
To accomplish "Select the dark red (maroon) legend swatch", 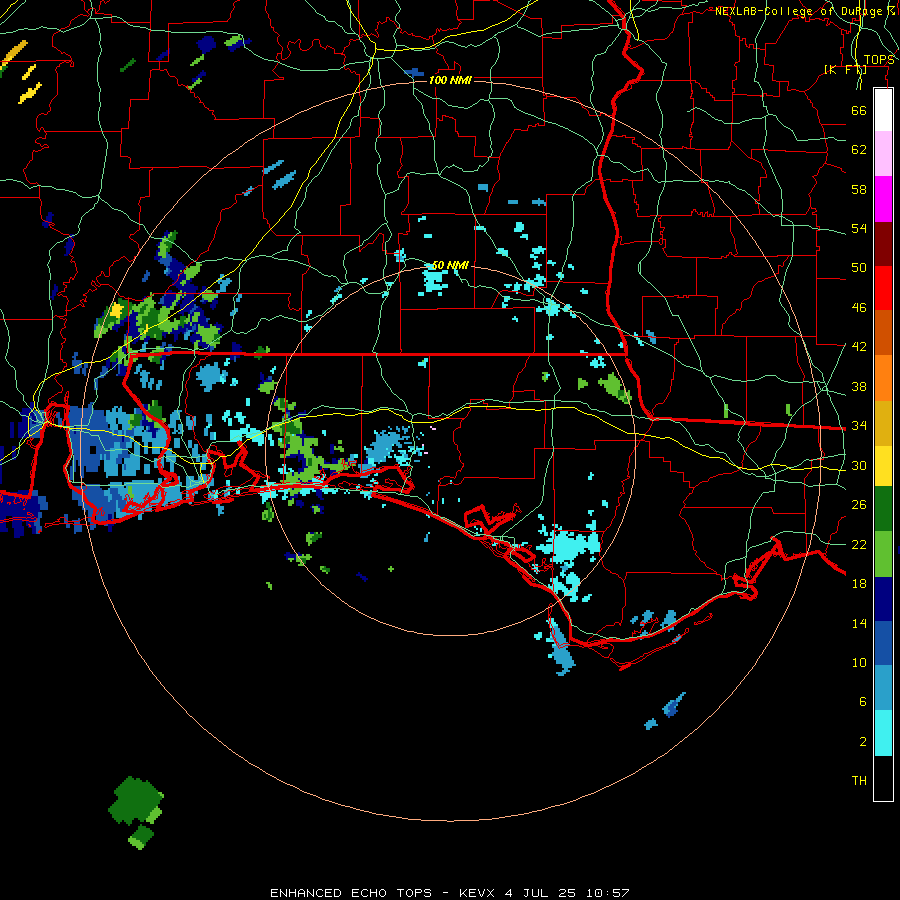I will pos(883,244).
